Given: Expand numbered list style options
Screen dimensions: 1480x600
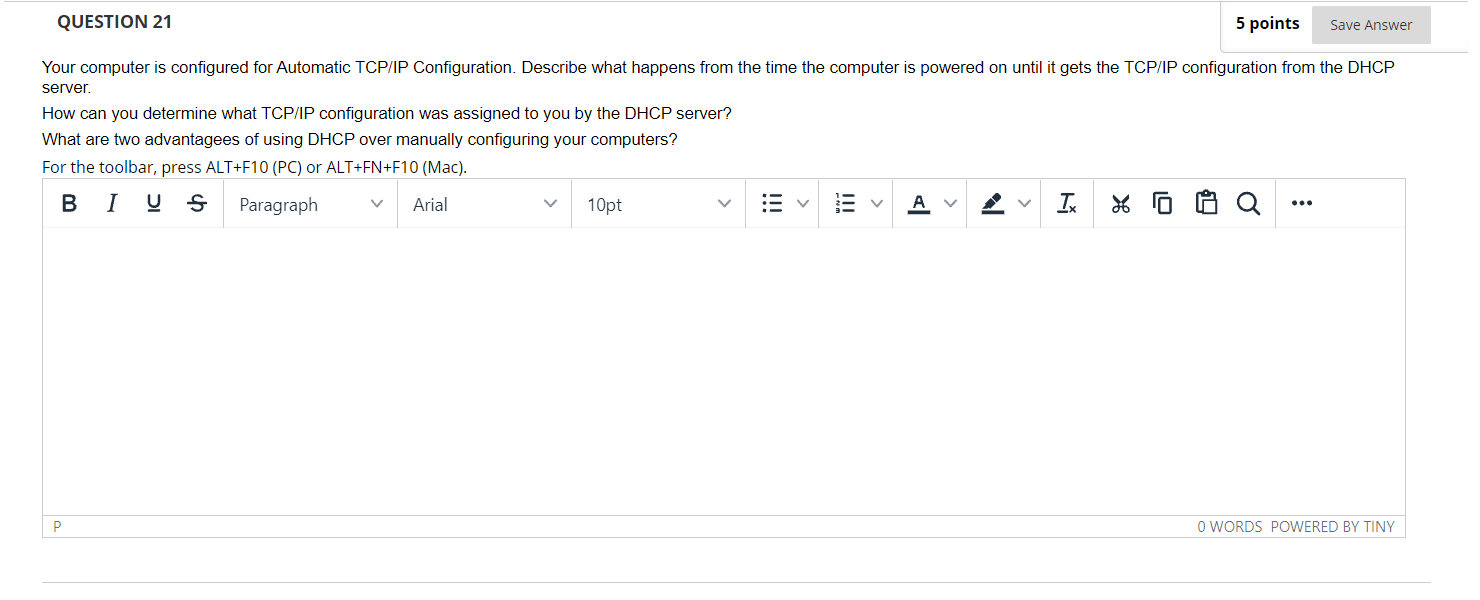Looking at the screenshot, I should point(876,204).
